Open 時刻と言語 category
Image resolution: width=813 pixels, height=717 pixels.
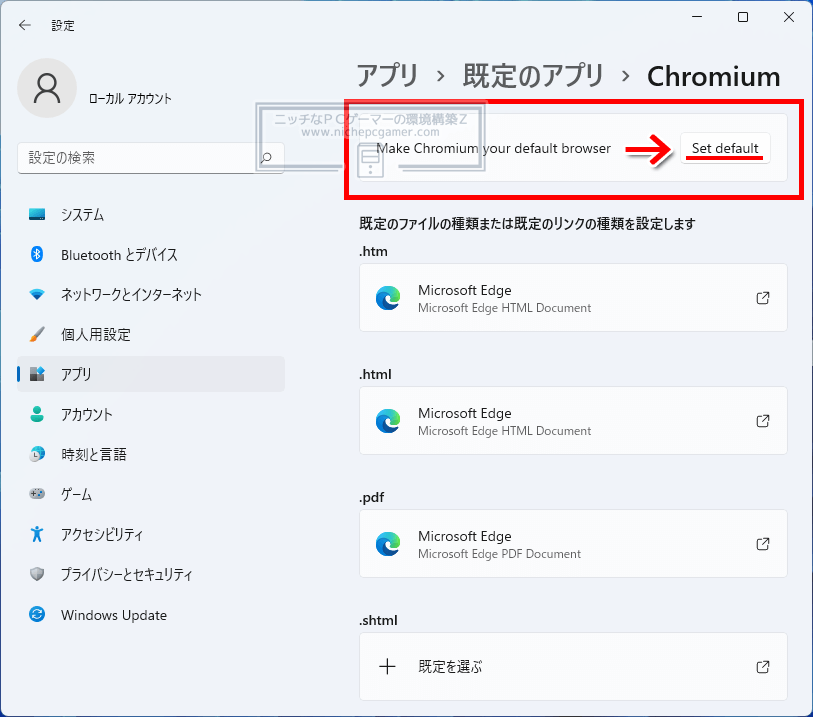pyautogui.click(x=151, y=454)
